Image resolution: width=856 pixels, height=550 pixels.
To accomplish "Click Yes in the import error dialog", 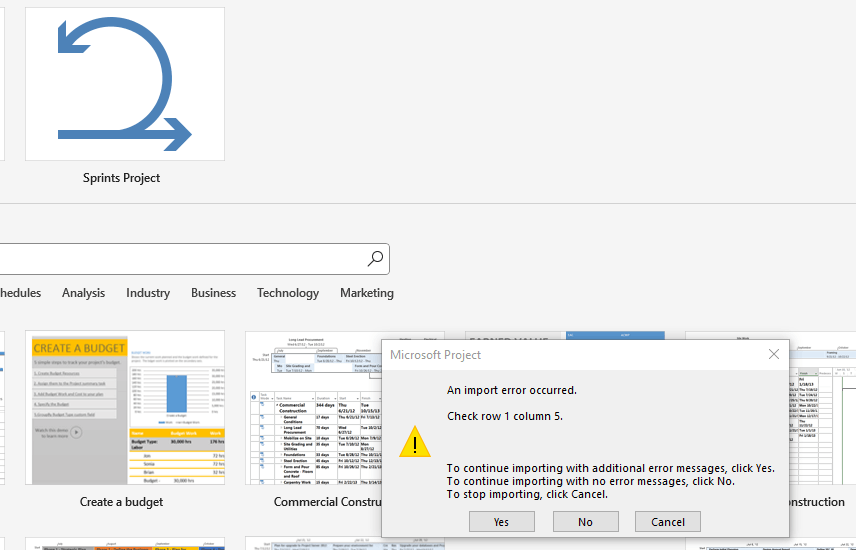I will coord(501,522).
